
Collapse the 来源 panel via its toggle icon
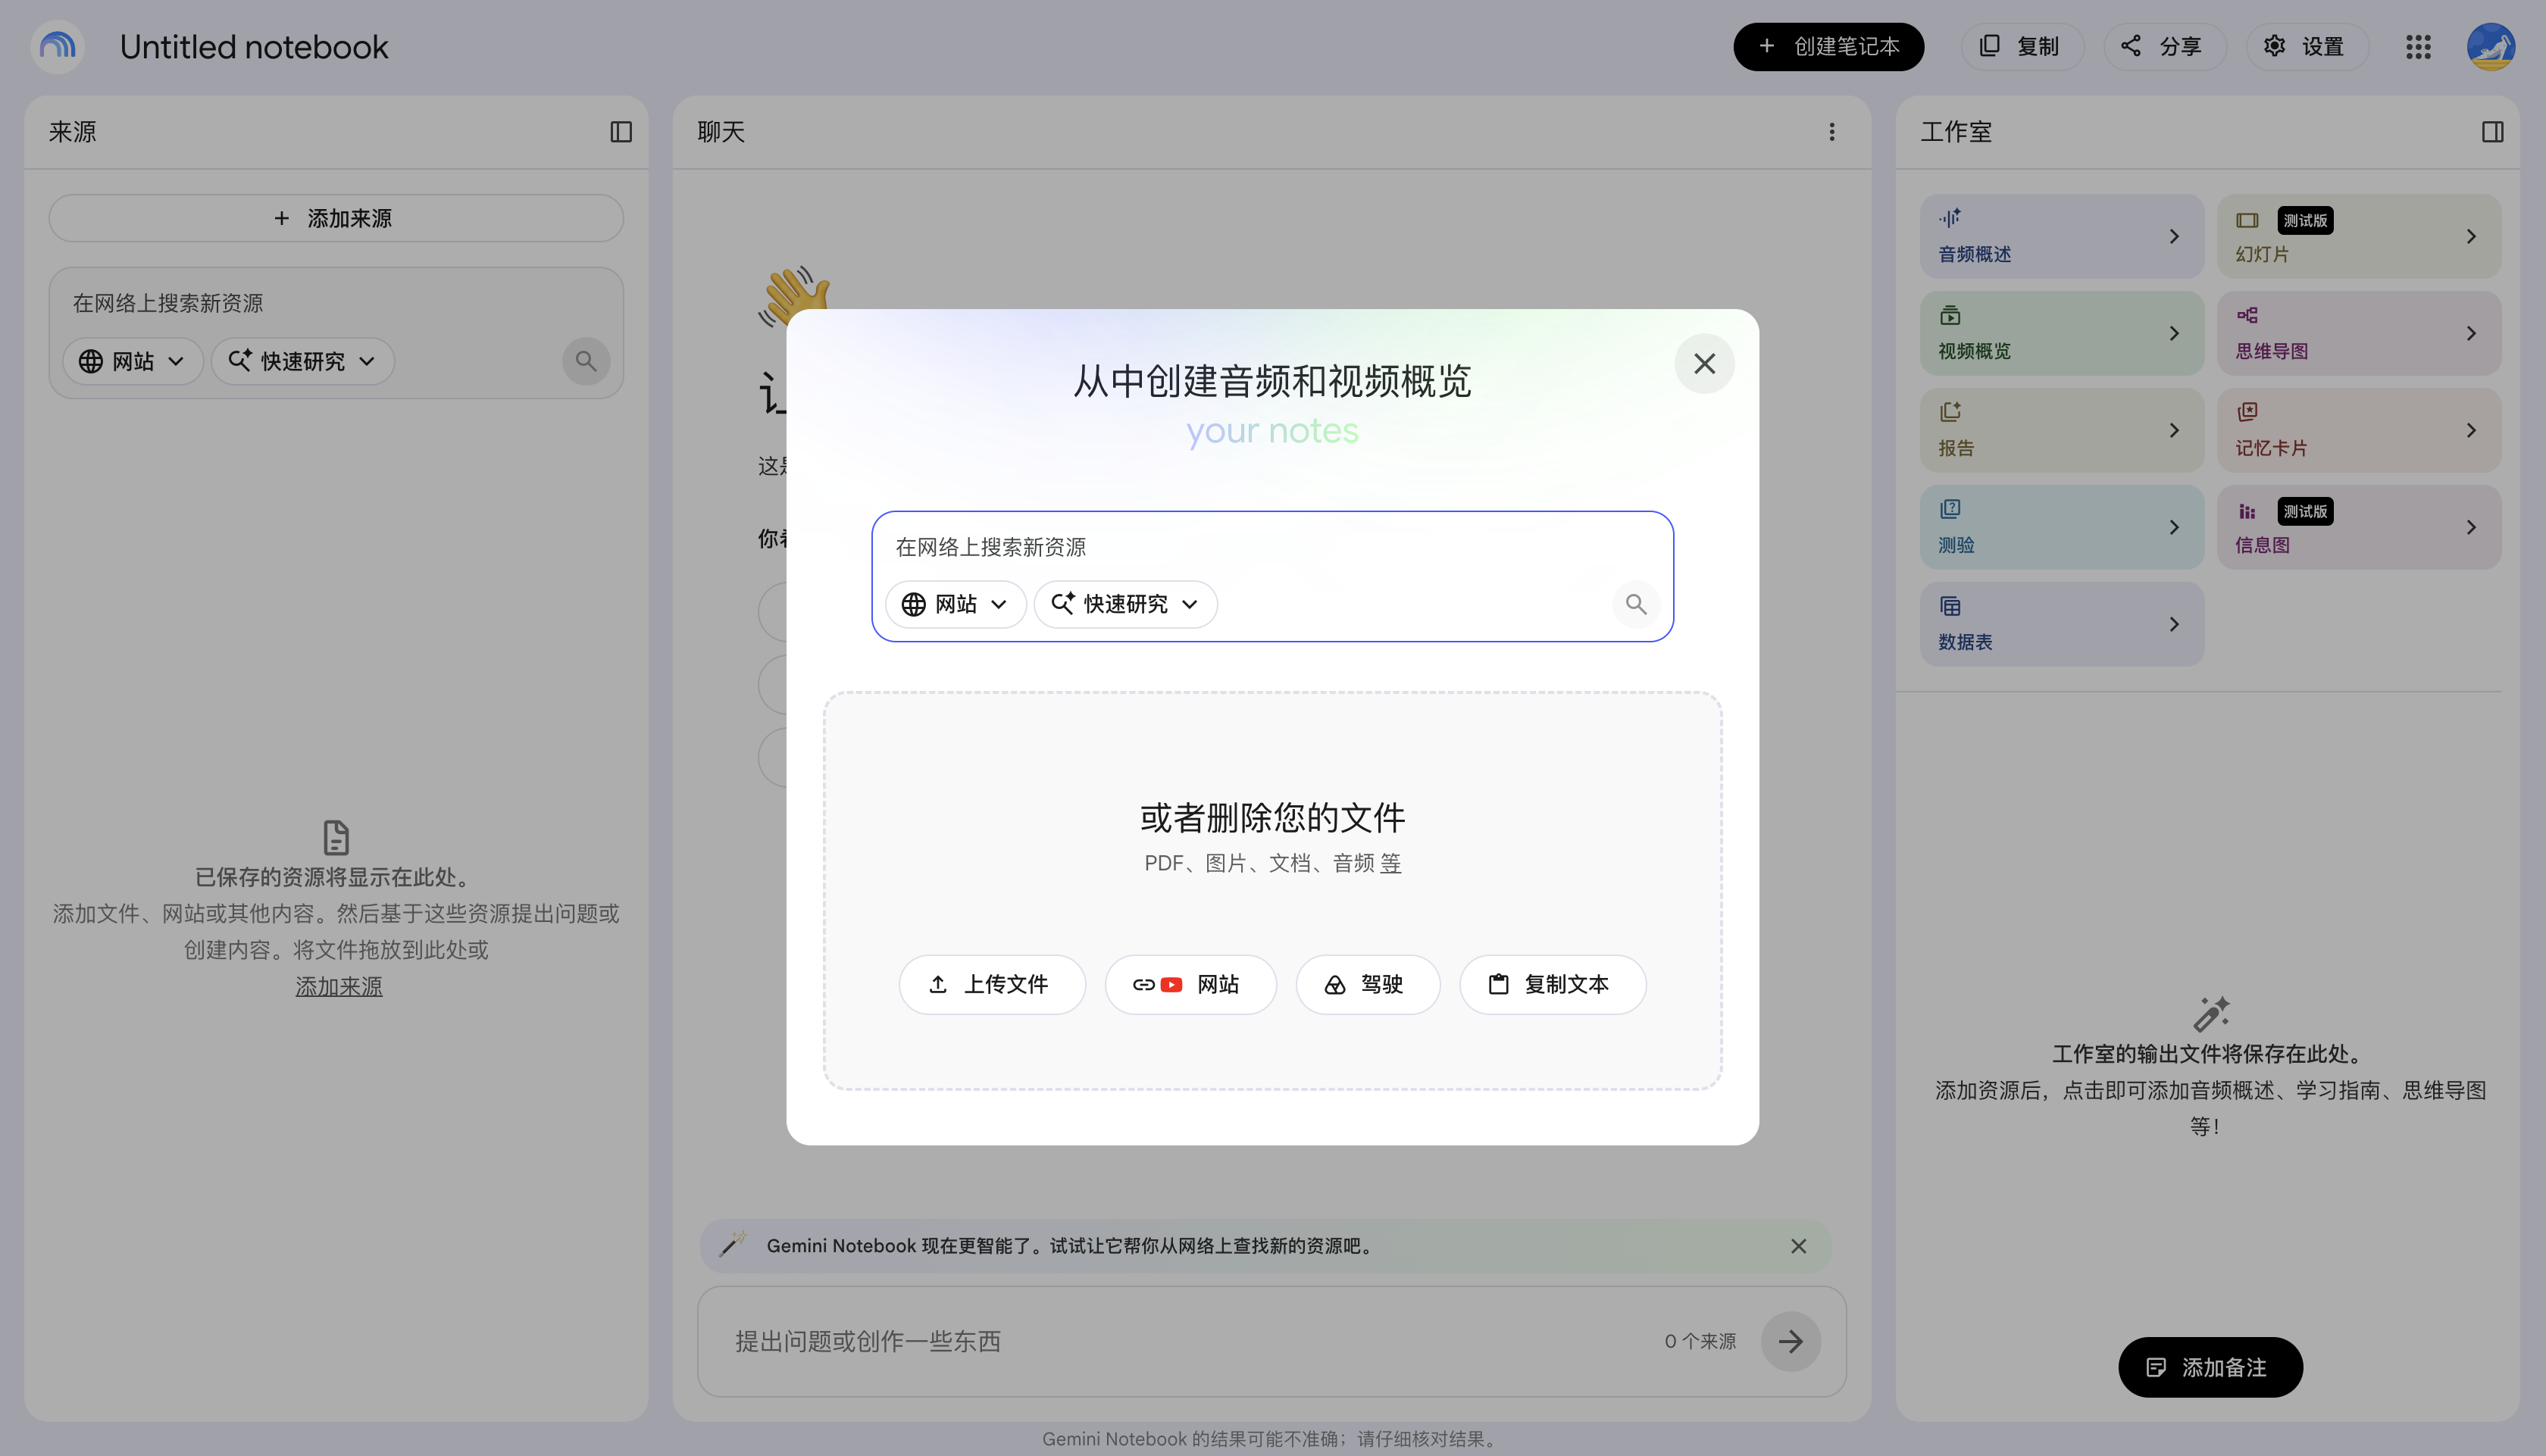pos(621,132)
